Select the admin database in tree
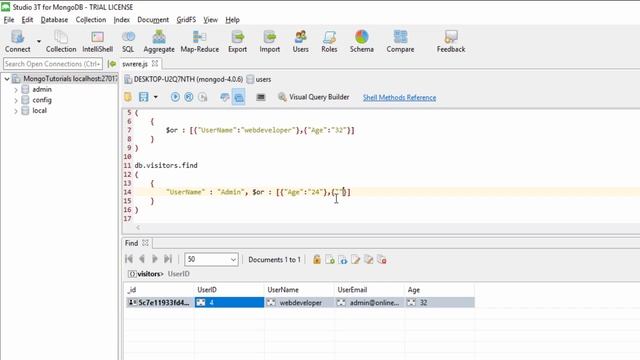 tap(42, 89)
